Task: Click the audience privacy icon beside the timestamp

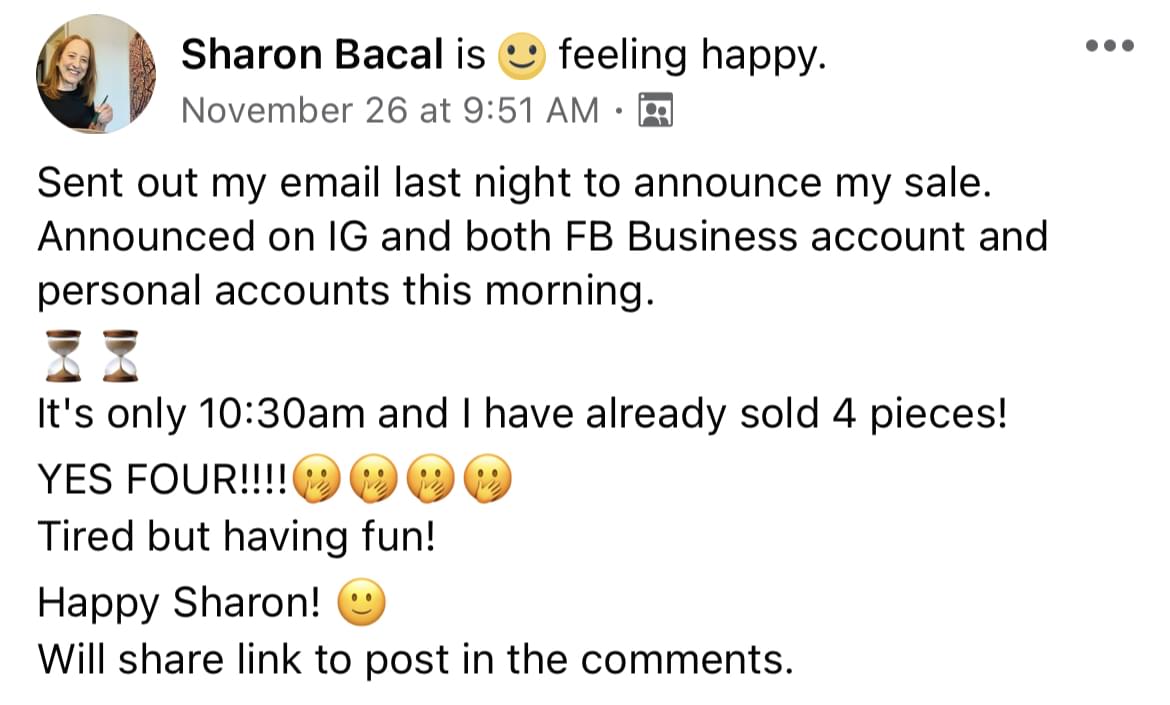Action: pos(655,110)
